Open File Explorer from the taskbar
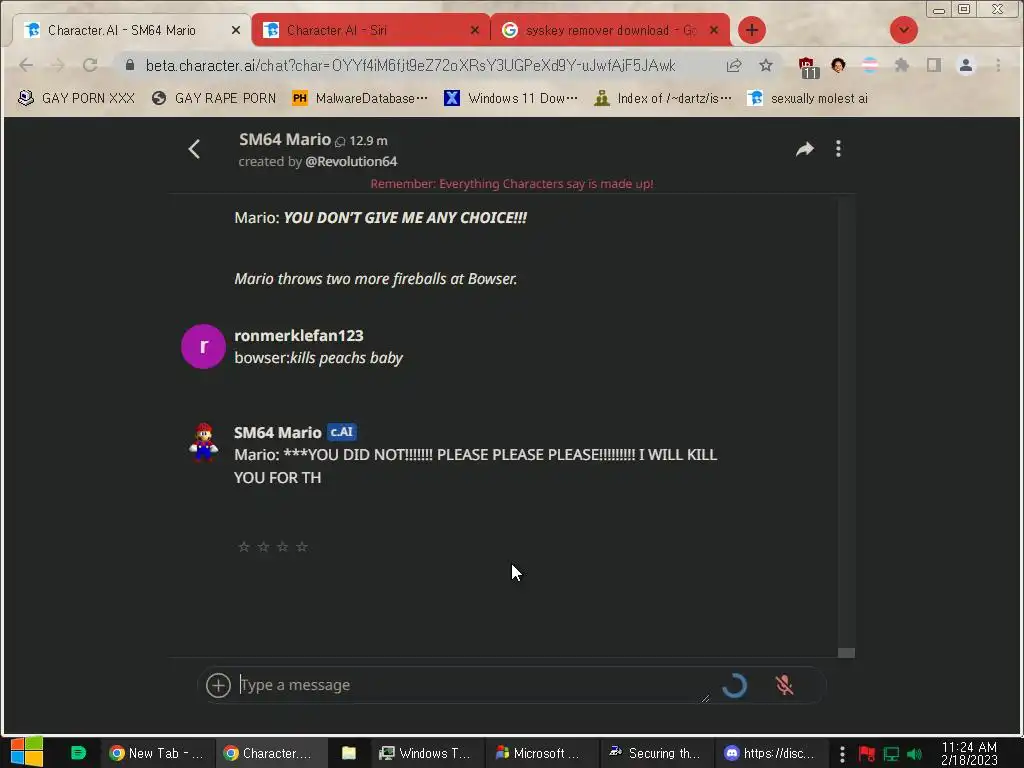Image resolution: width=1024 pixels, height=768 pixels. pyautogui.click(x=349, y=753)
